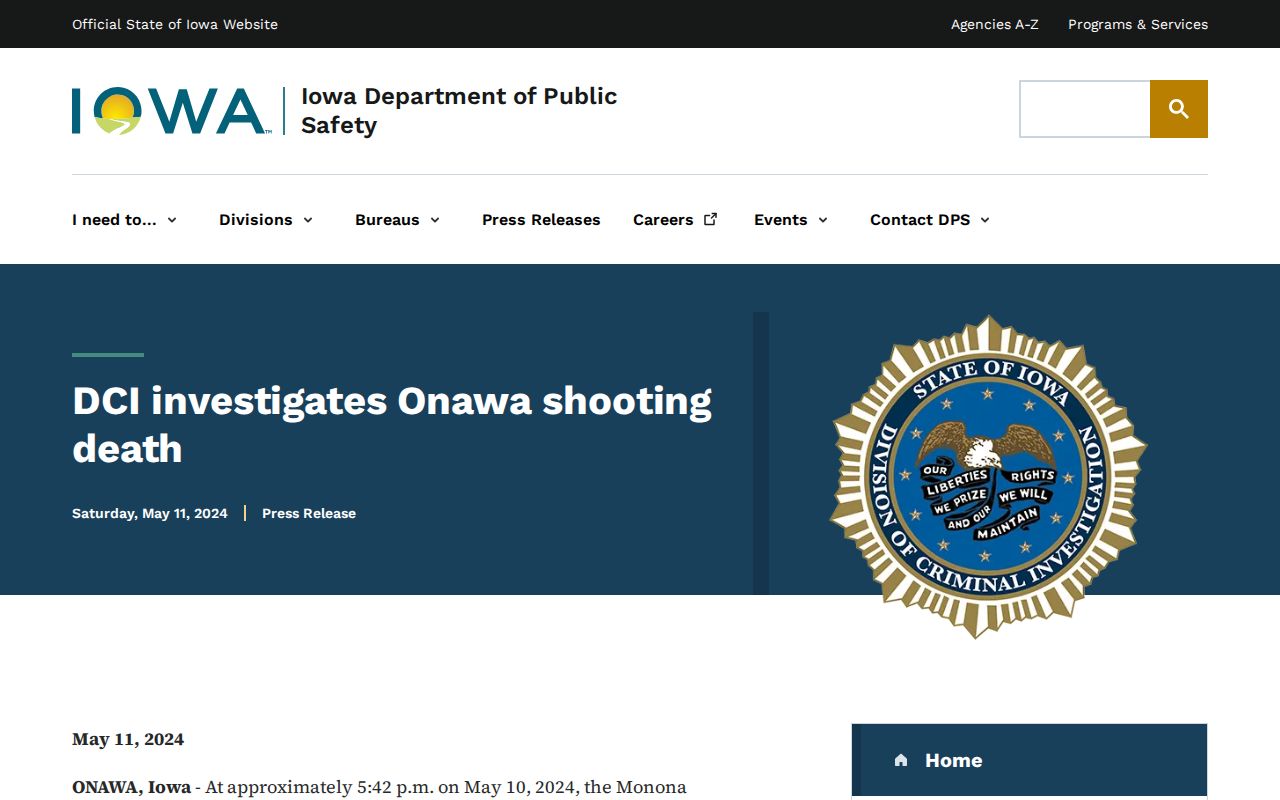Open Agencies A-Z link
Screen dimensions: 1280x800
[995, 24]
